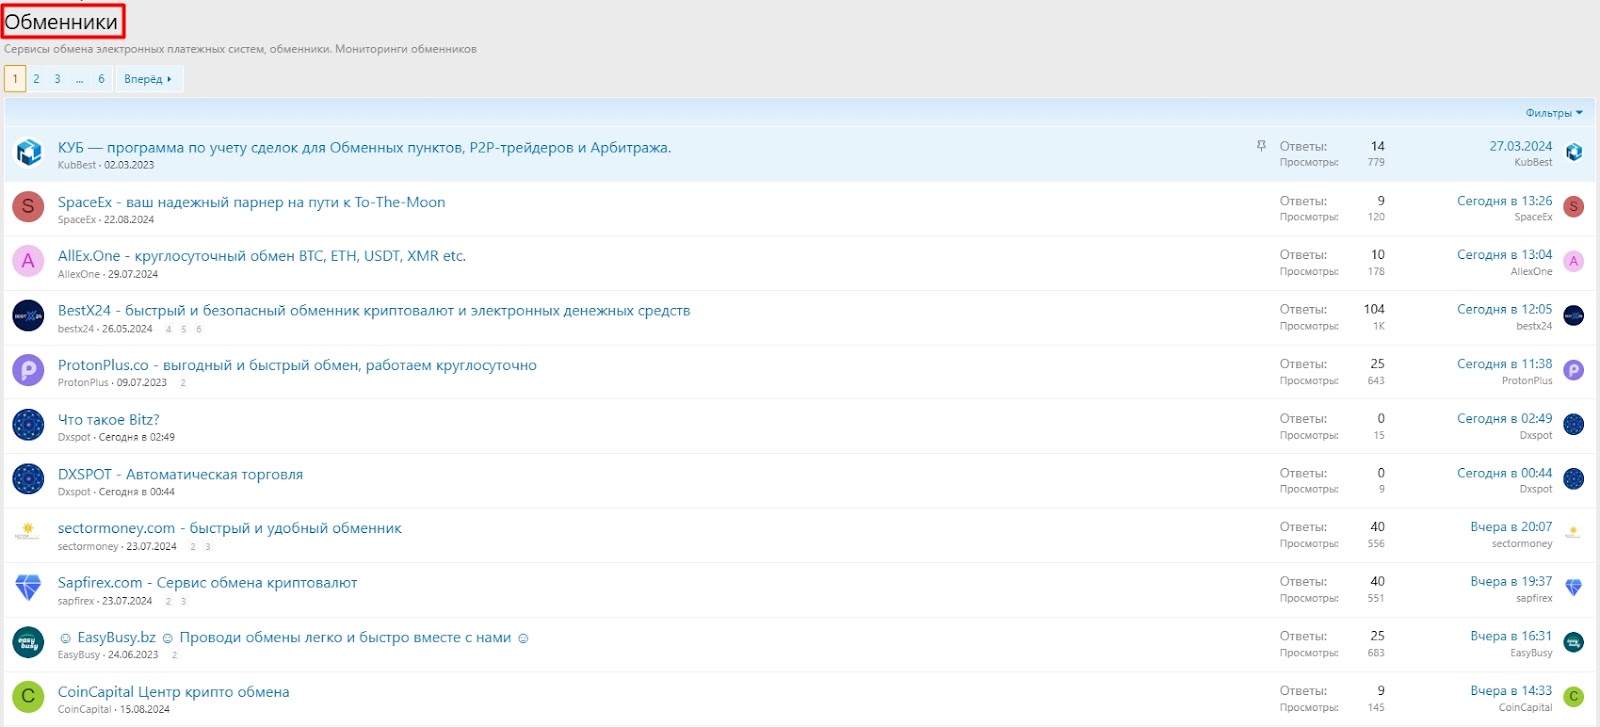
Task: Open ProtonPlus.co выгодный и быстрый обмен thread
Action: point(297,365)
